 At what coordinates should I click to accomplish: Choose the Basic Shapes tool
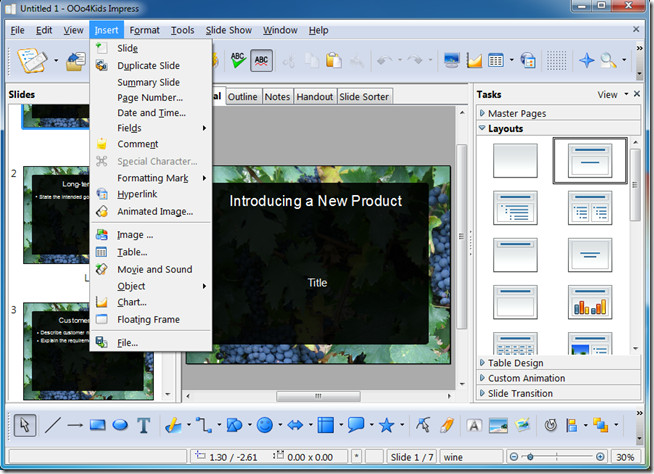coord(234,425)
